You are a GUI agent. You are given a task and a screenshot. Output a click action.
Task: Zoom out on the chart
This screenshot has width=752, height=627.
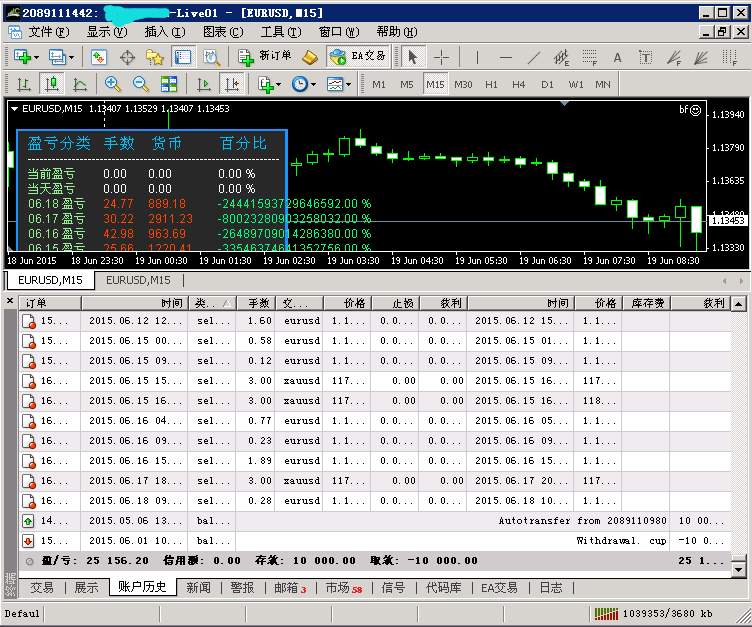140,84
